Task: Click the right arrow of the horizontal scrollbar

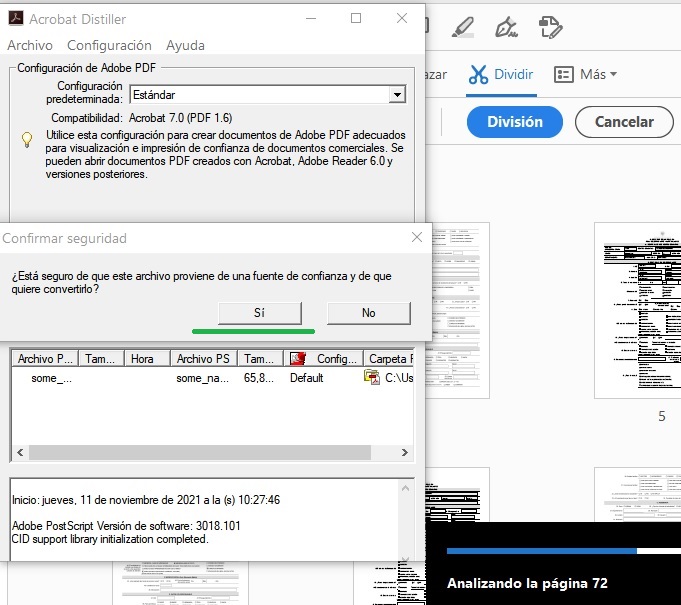Action: click(x=405, y=452)
